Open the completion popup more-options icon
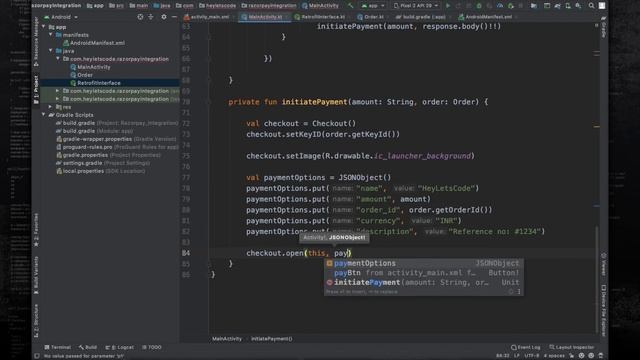This screenshot has height=360, width=640. [519, 292]
